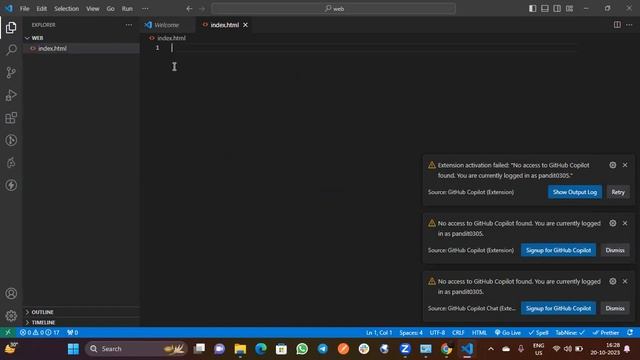
Task: Open the Customize Layout icon
Action: (569, 9)
